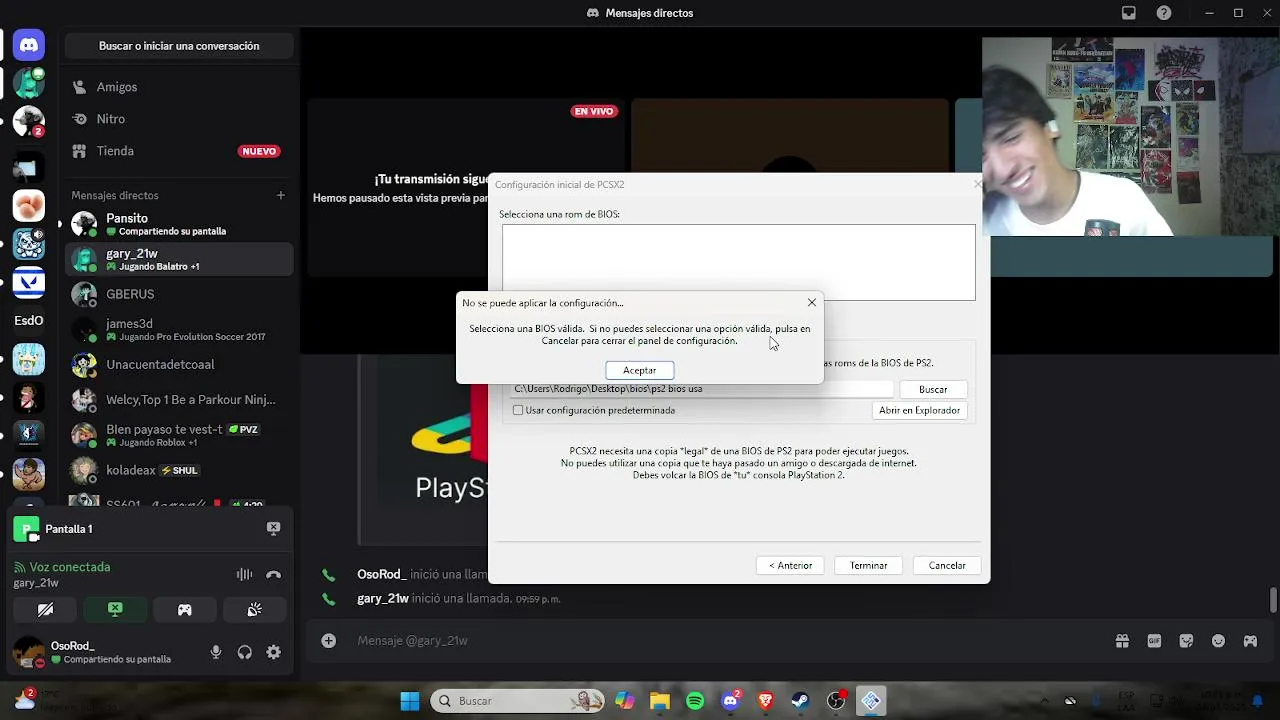1280x720 pixels.
Task: Start an activity with the game controller
Action: coord(185,609)
